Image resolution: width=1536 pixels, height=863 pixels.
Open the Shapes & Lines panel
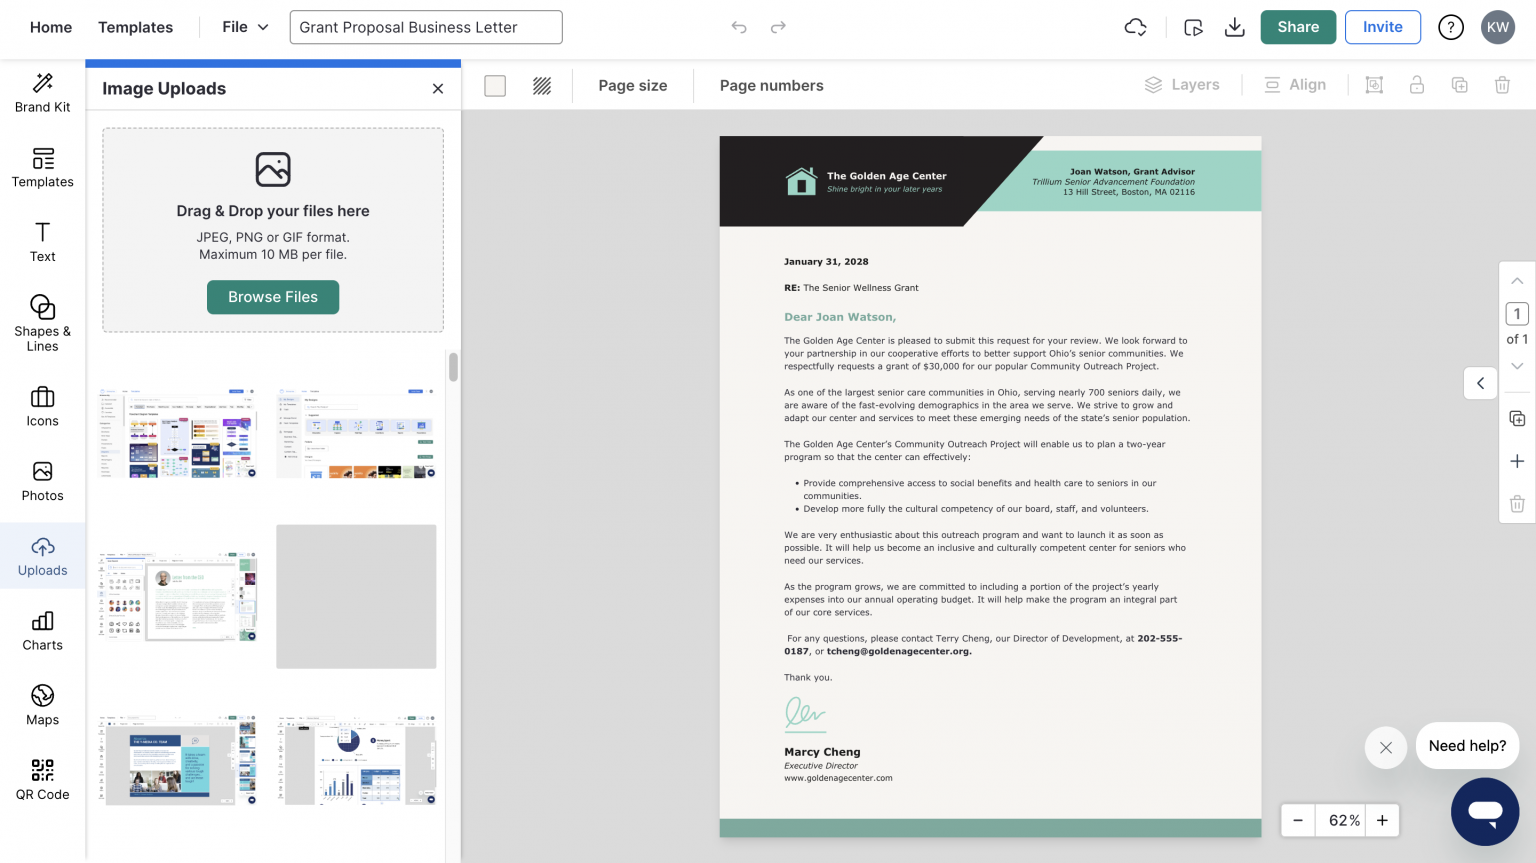[x=42, y=320]
